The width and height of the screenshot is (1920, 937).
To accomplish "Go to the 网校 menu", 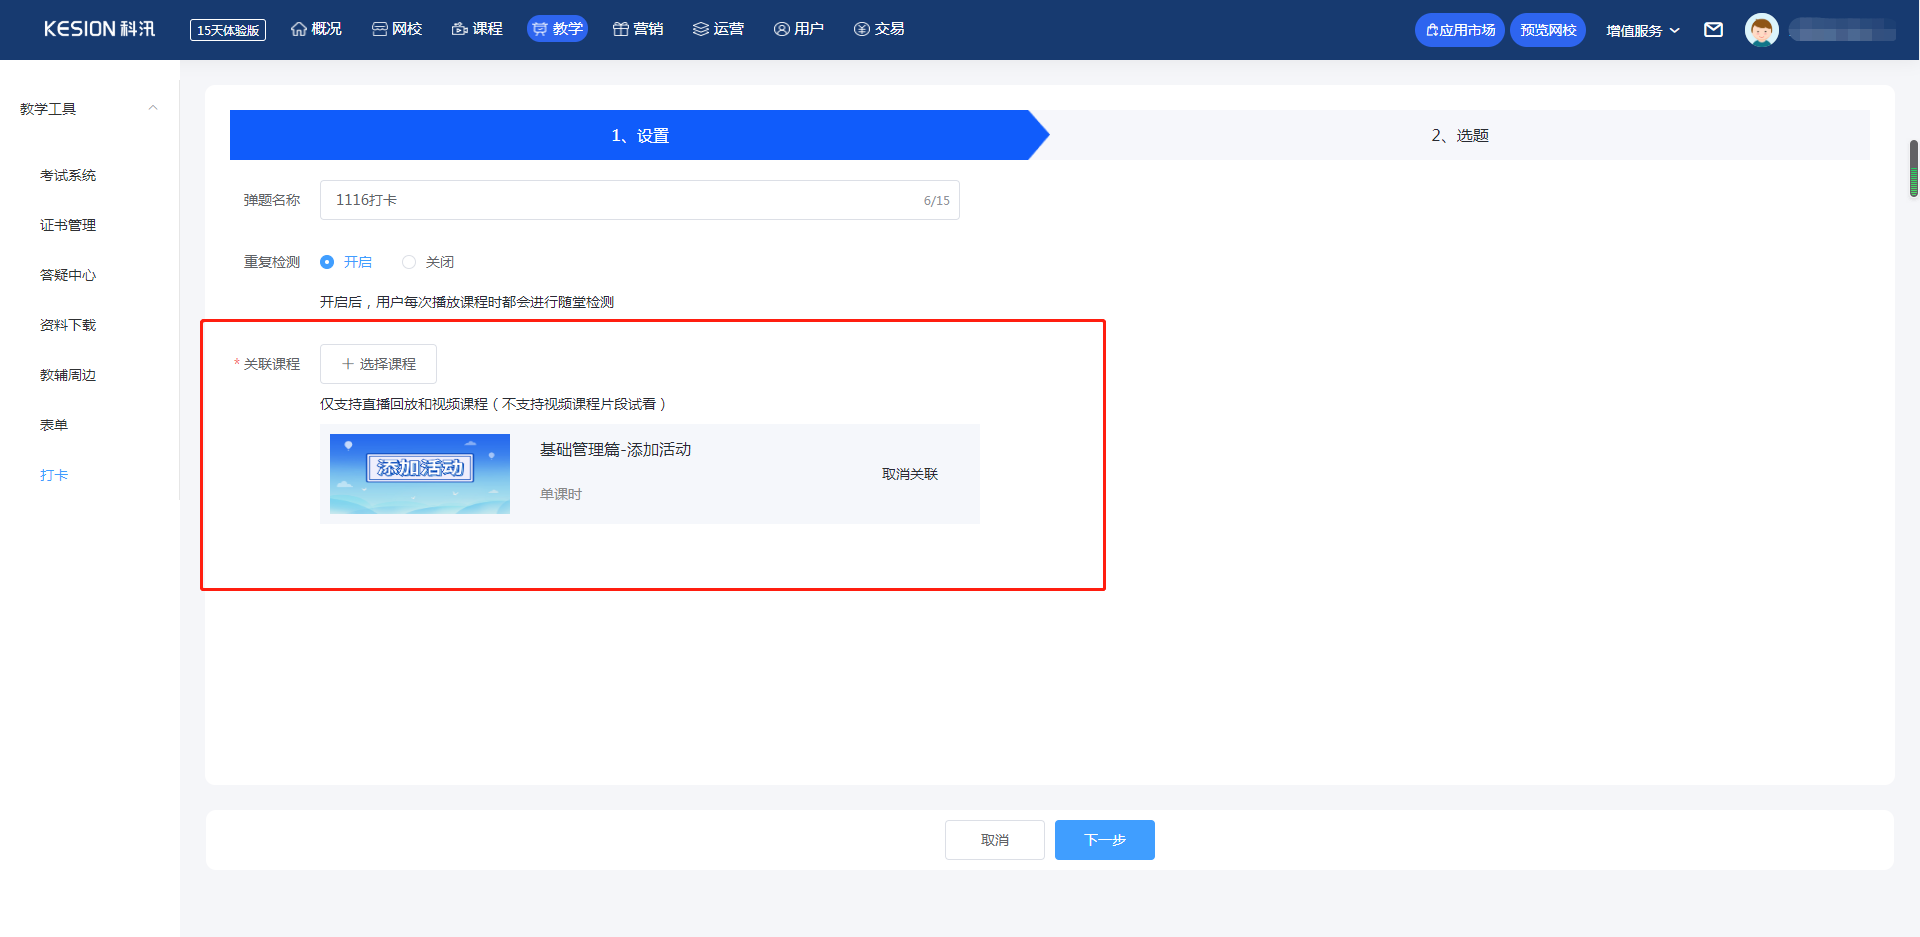I will (x=397, y=29).
